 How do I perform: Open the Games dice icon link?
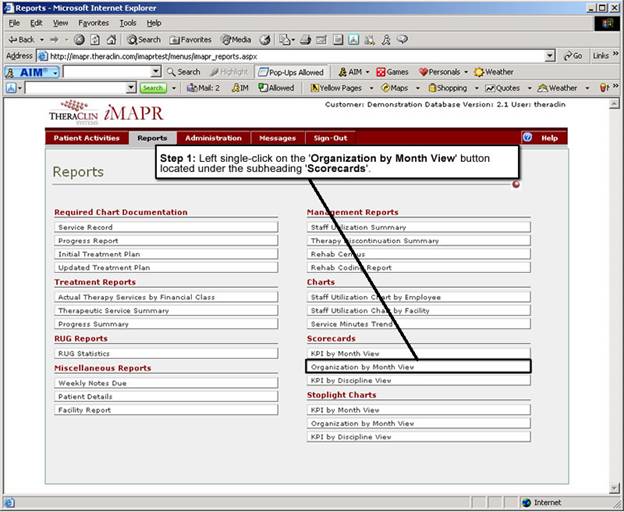[x=392, y=72]
